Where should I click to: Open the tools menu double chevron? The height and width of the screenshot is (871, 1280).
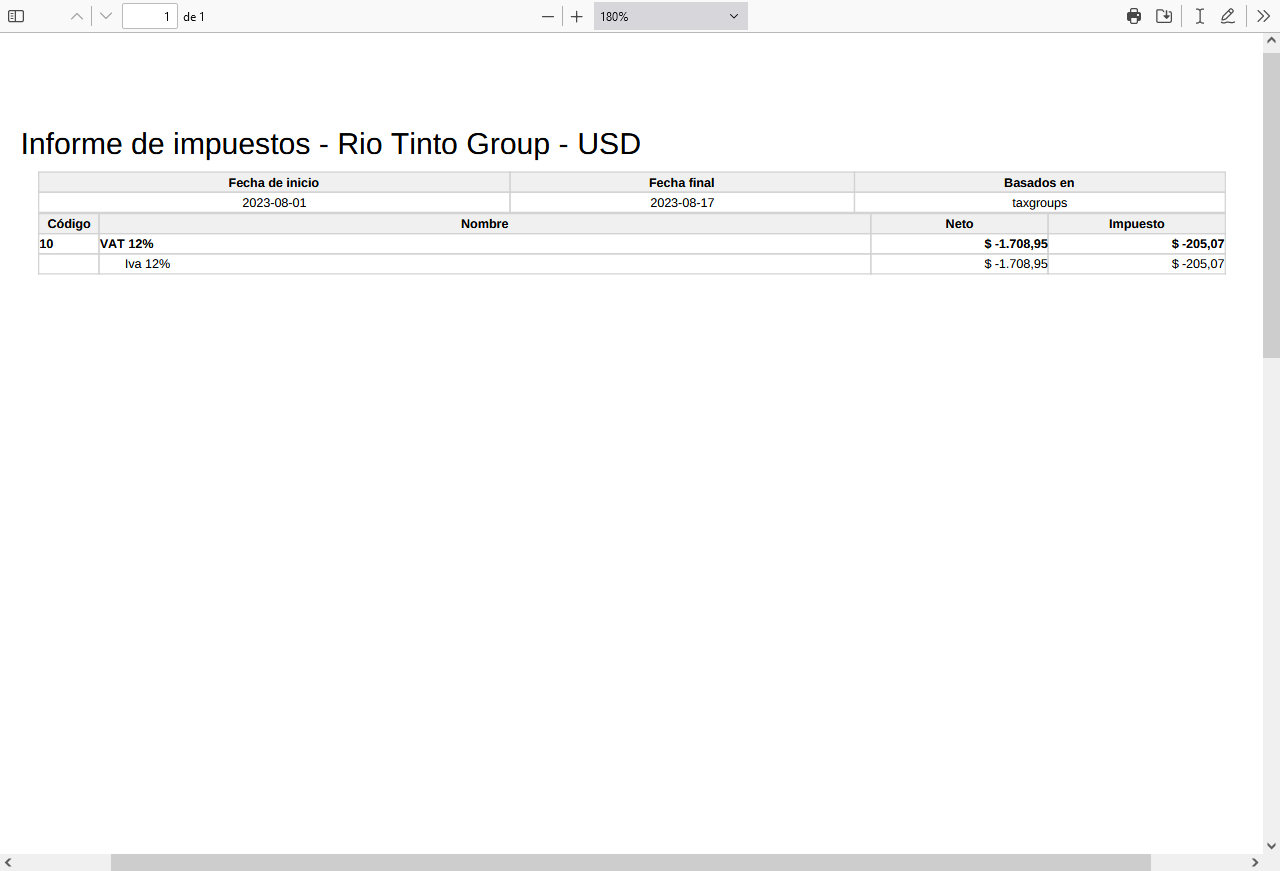tap(1263, 16)
